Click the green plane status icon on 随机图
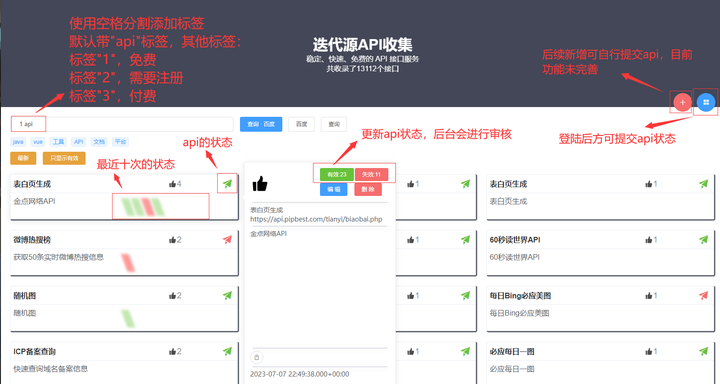The width and height of the screenshot is (720, 384). click(227, 296)
